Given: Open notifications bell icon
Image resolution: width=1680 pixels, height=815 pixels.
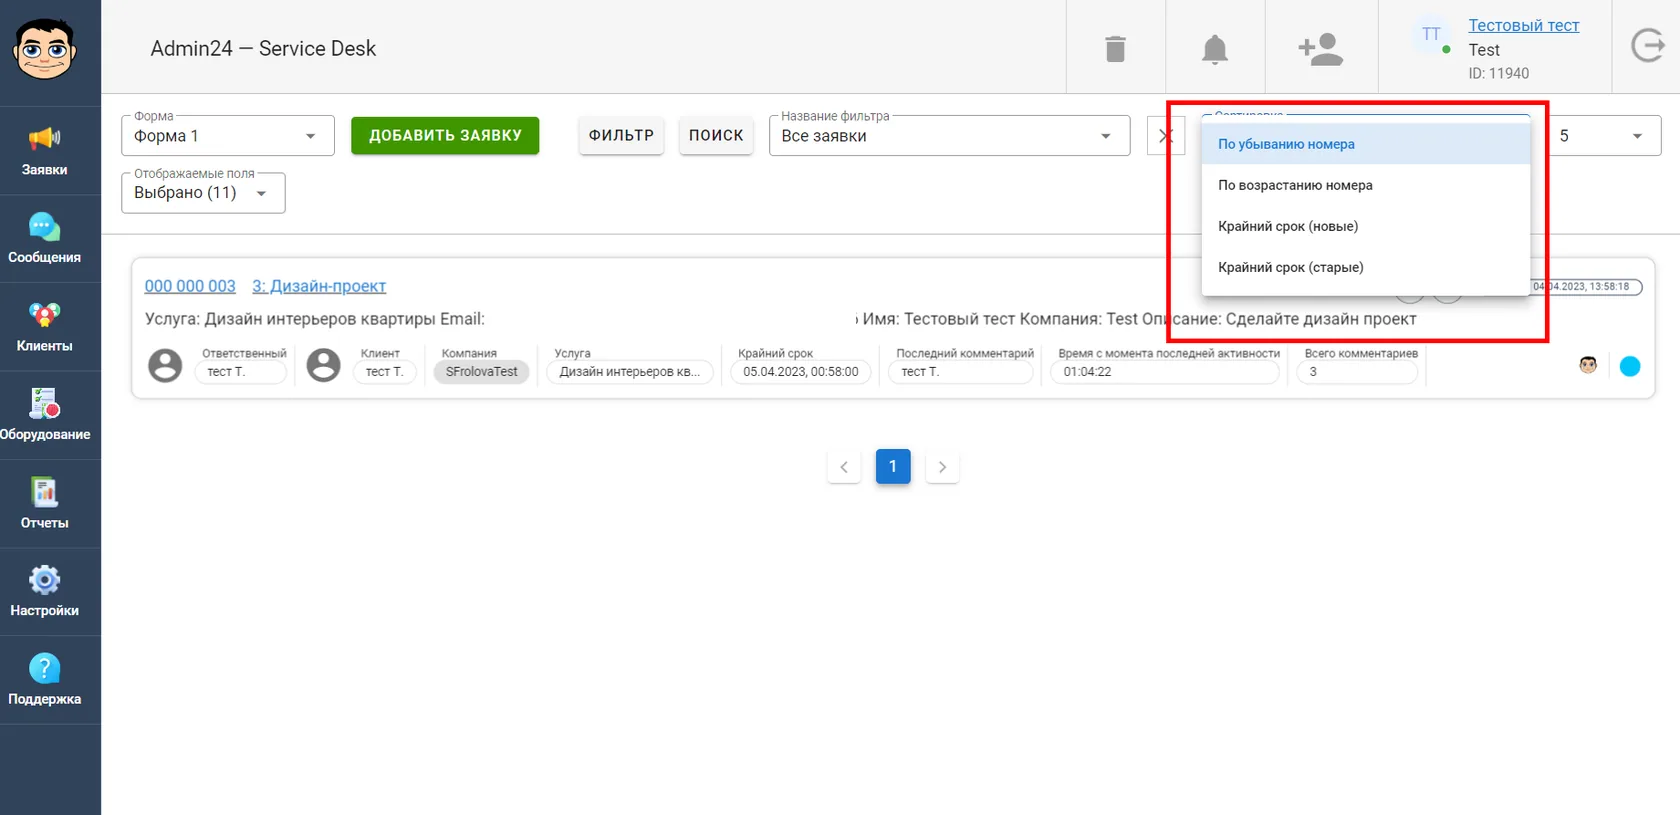Looking at the screenshot, I should tap(1215, 48).
